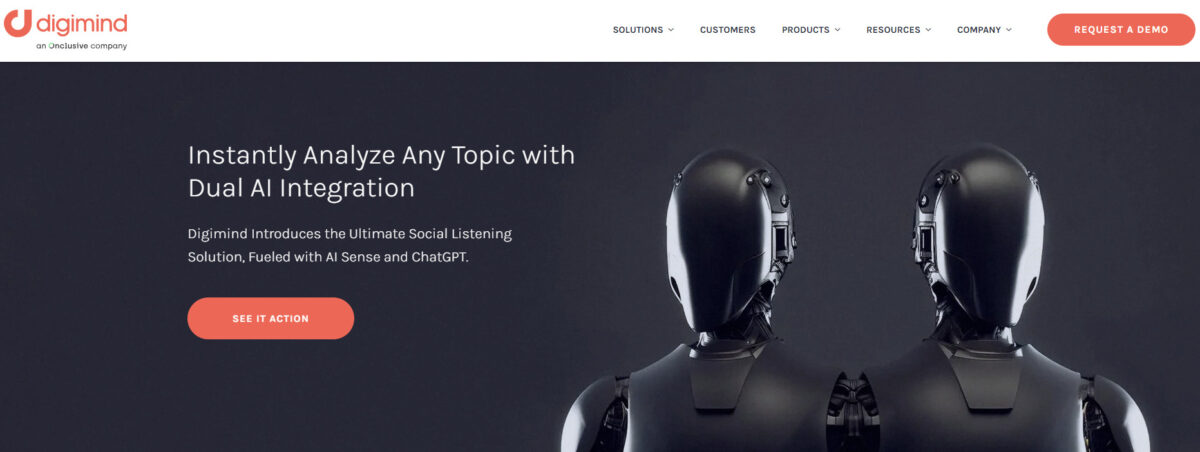Click the See It Action button
The width and height of the screenshot is (1200, 452).
coord(270,318)
